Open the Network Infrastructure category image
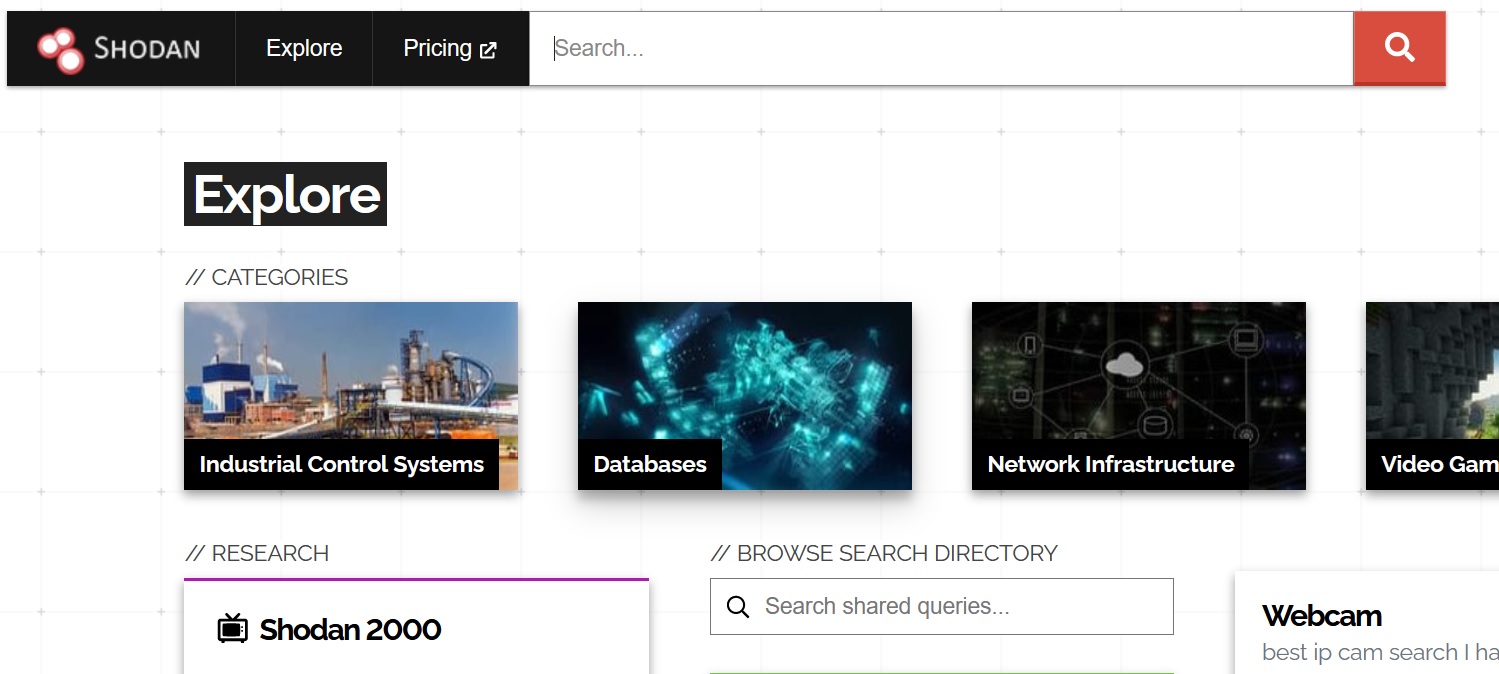 click(1138, 380)
